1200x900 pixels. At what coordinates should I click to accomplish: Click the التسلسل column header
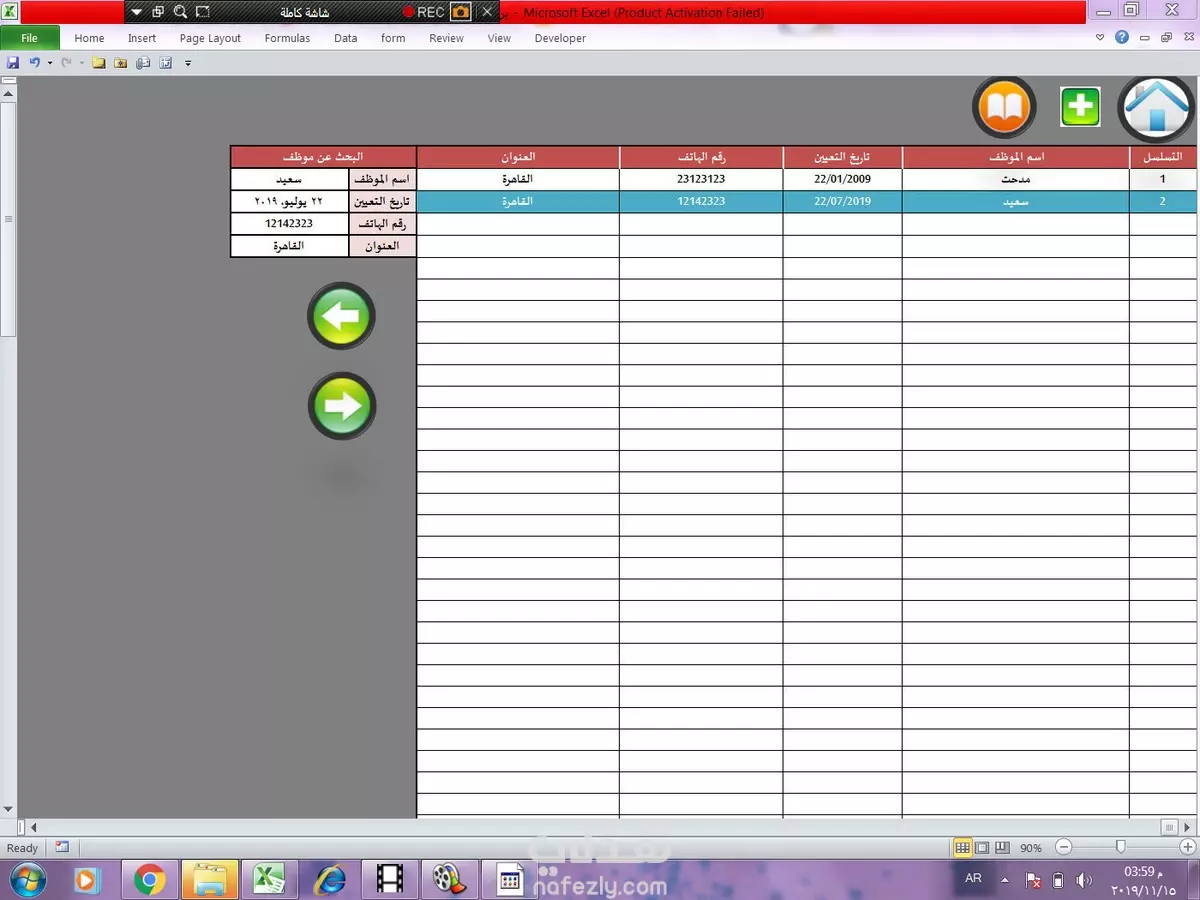click(1162, 157)
